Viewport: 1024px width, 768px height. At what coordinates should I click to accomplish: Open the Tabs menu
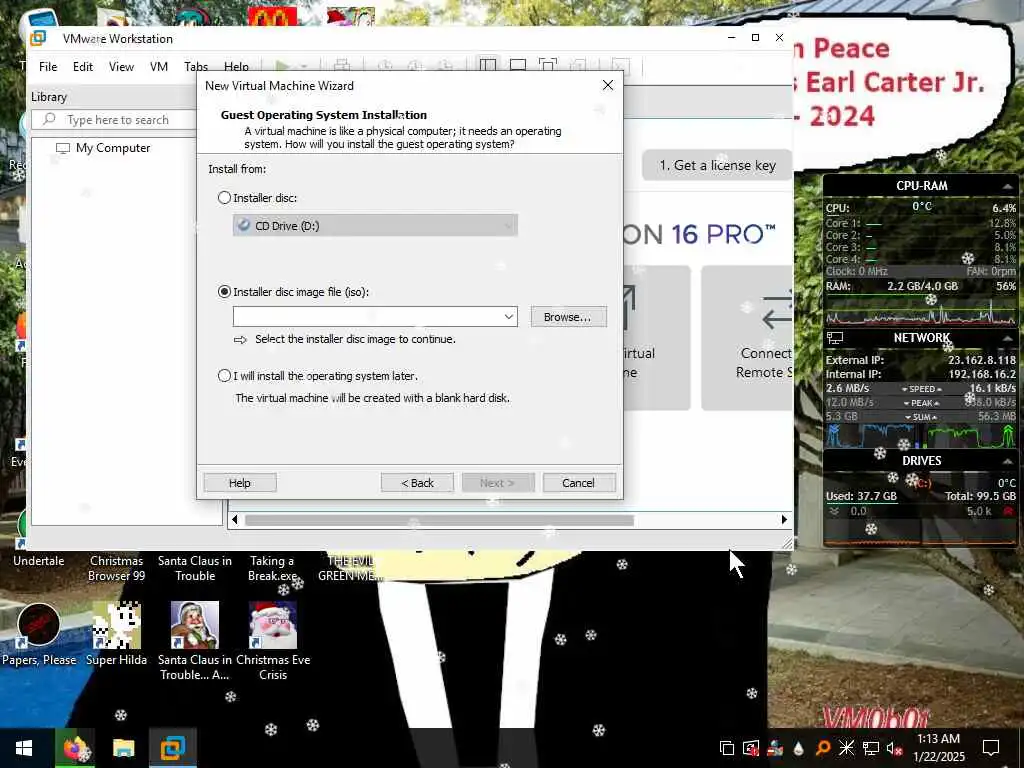[x=196, y=67]
